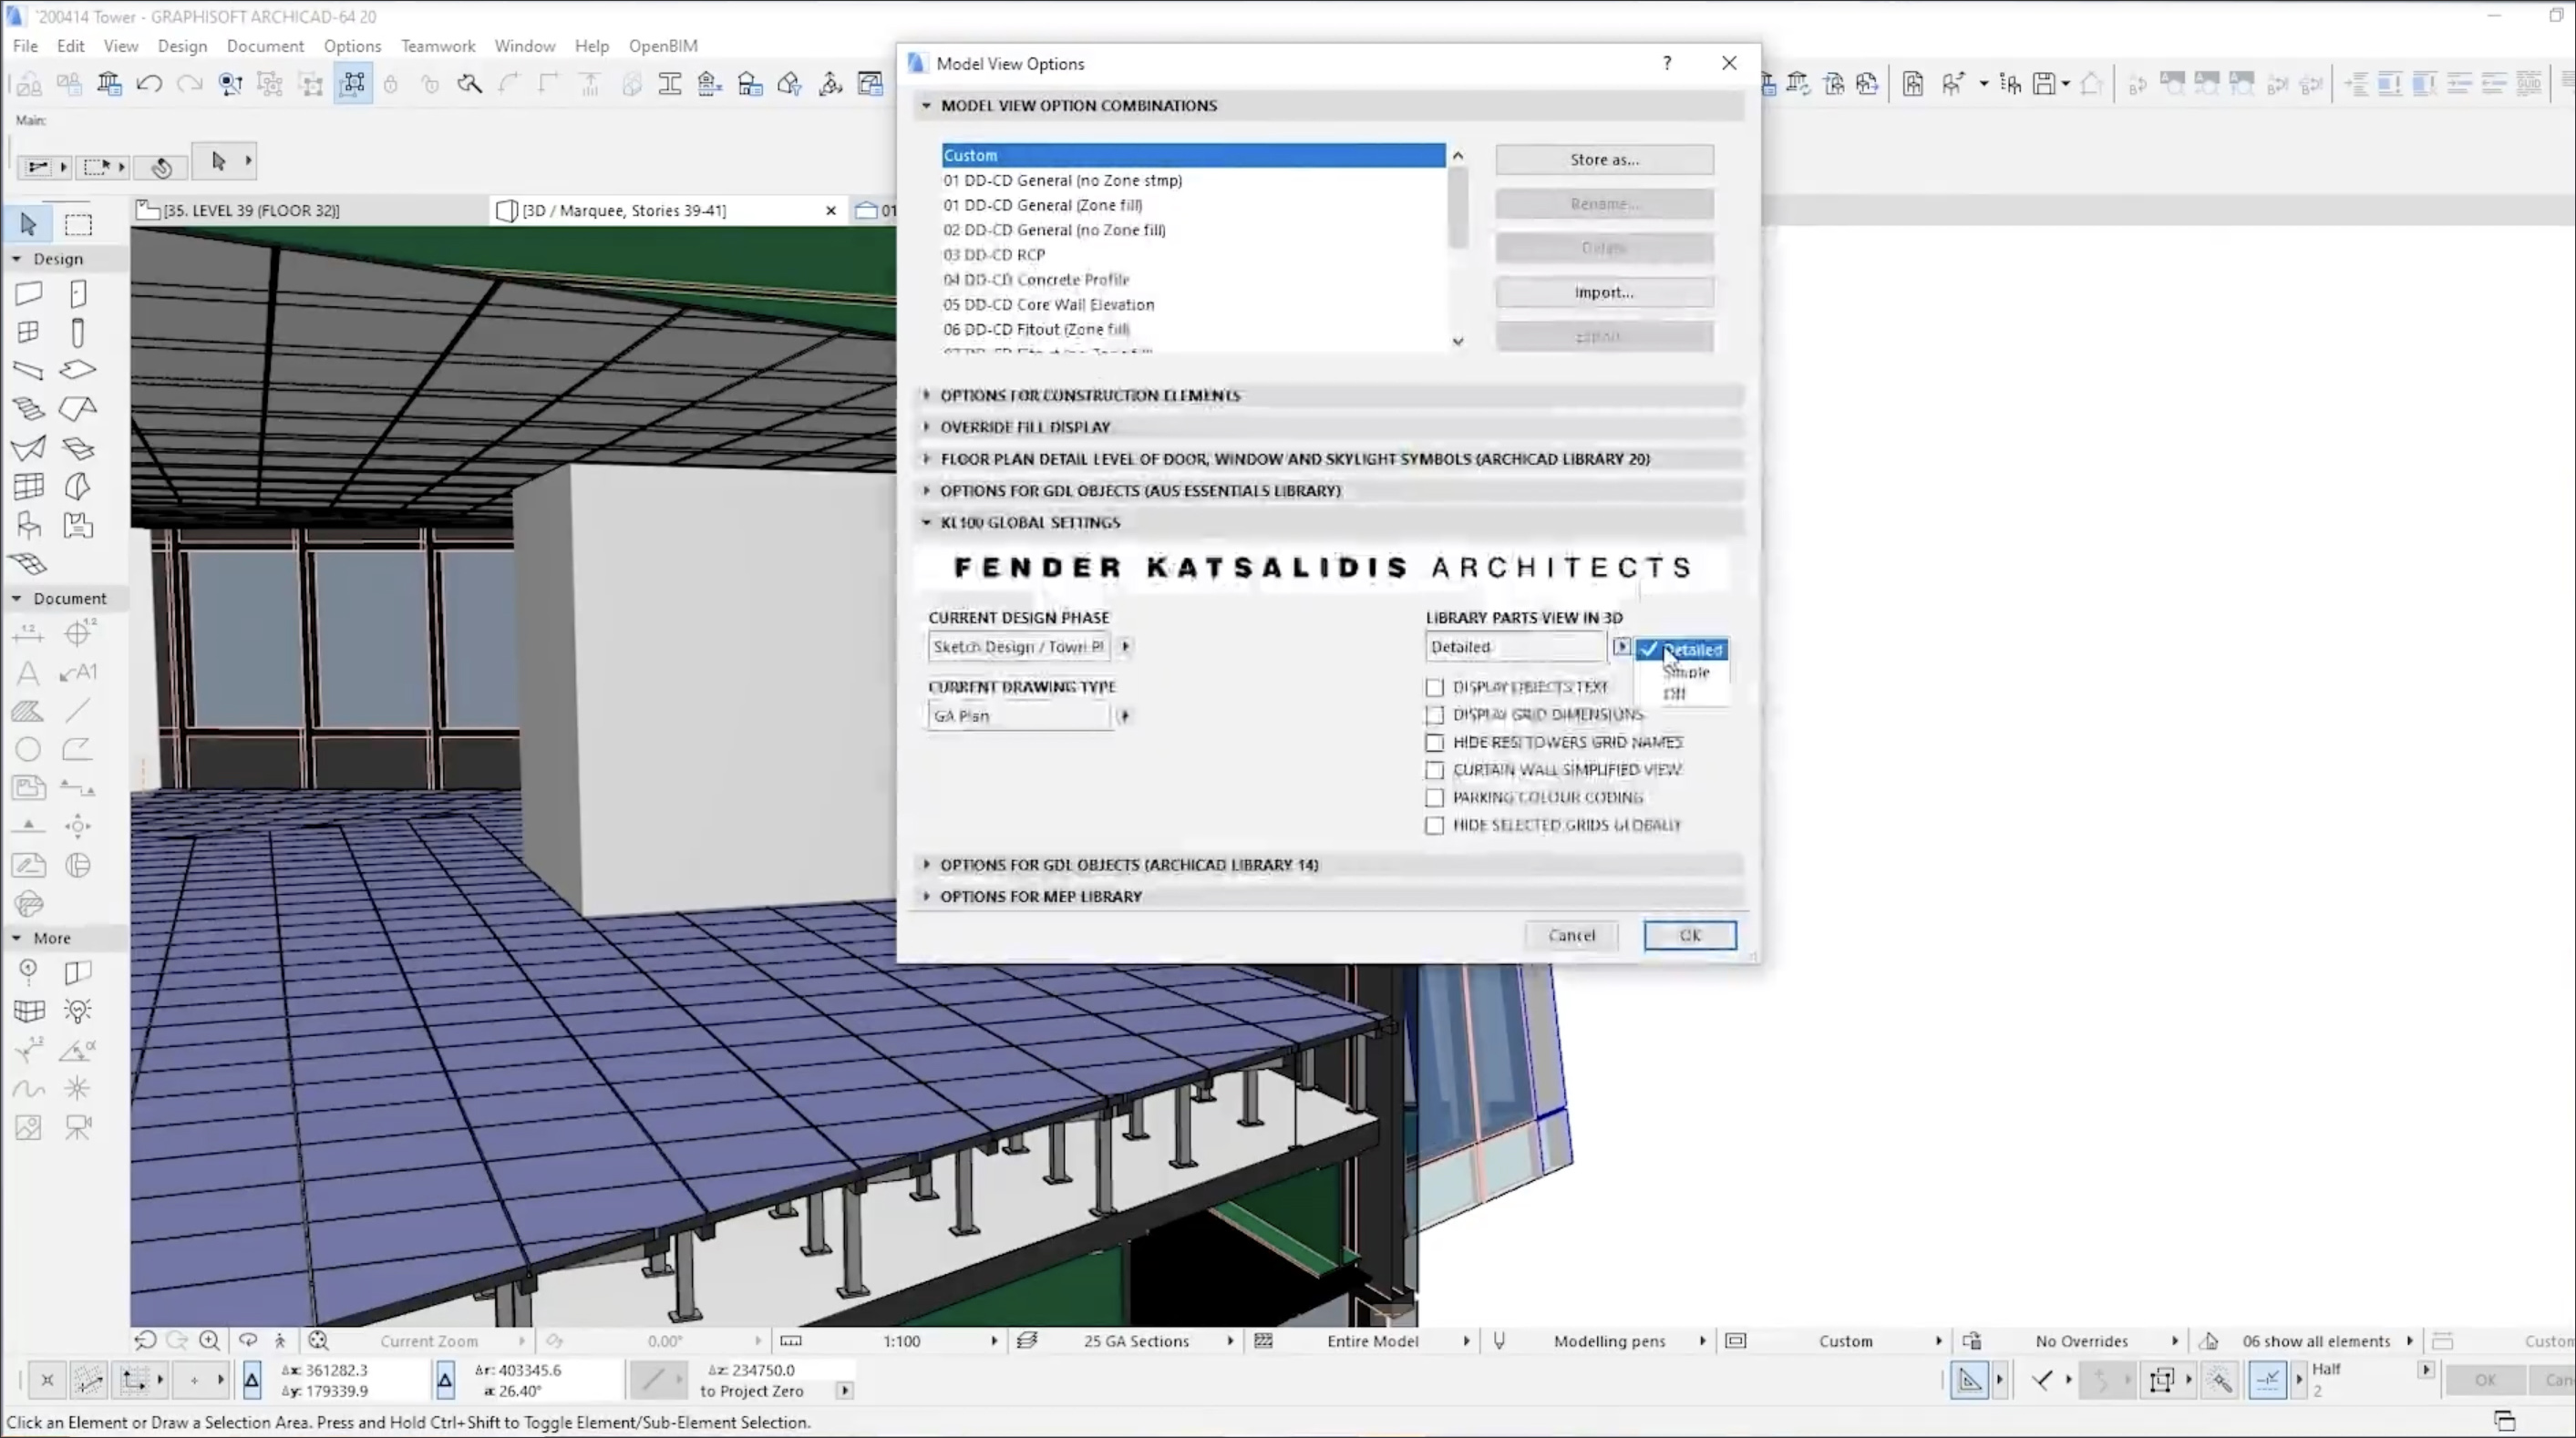2576x1438 pixels.
Task: Collapse Model View Option Combinations section
Action: pos(927,105)
